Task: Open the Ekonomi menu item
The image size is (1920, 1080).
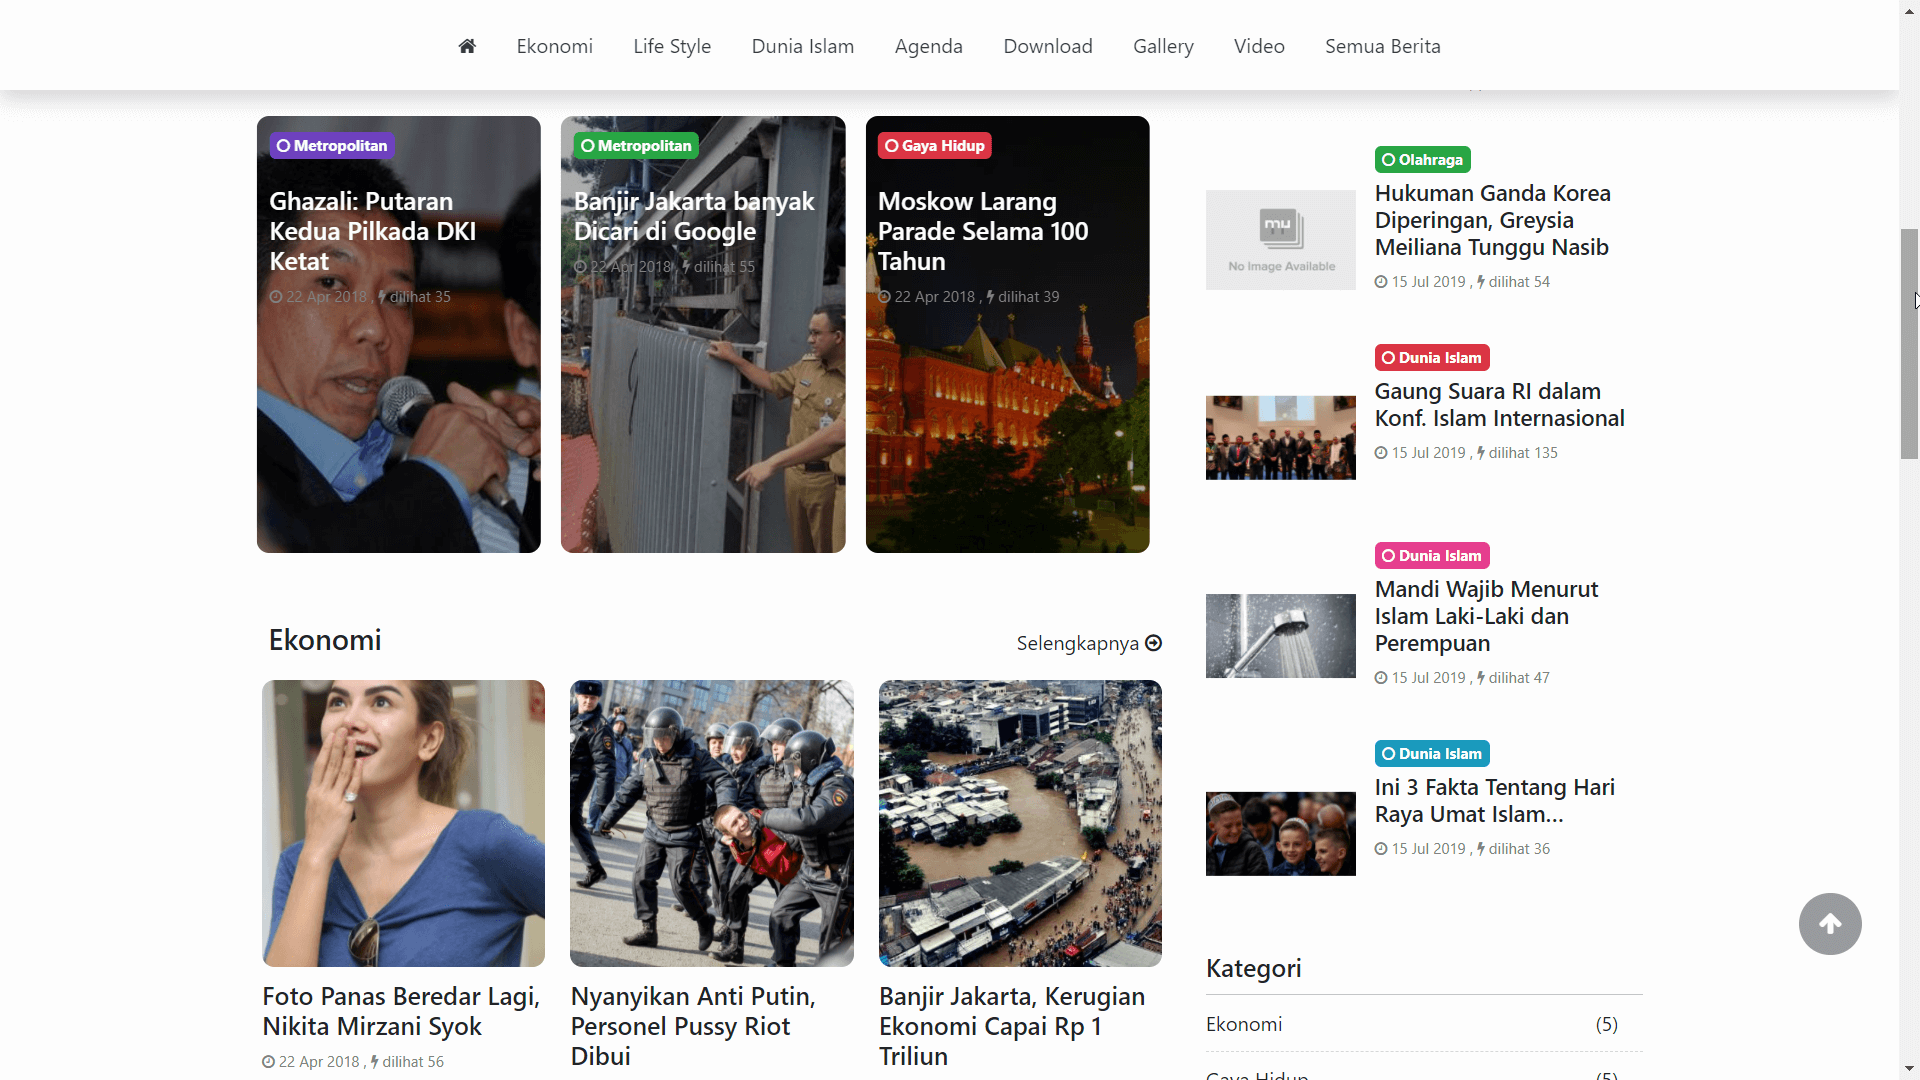Action: [x=554, y=46]
